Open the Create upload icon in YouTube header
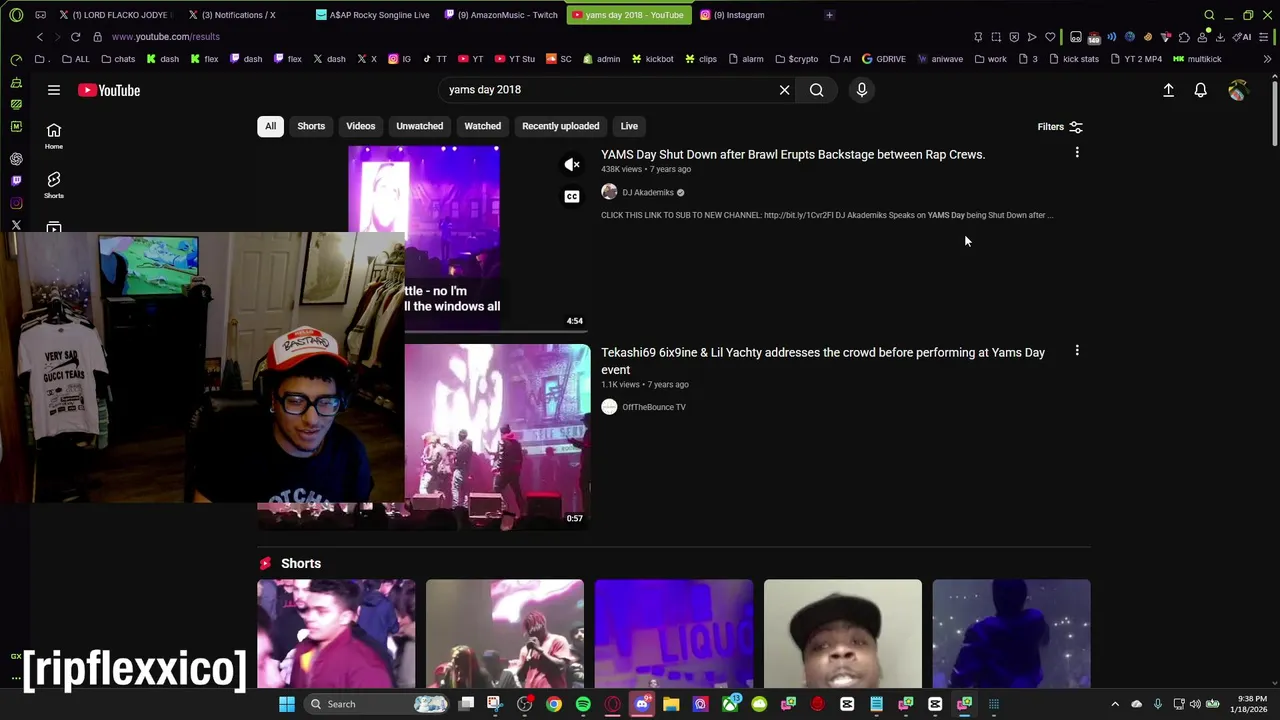1280x720 pixels. pyautogui.click(x=1168, y=90)
